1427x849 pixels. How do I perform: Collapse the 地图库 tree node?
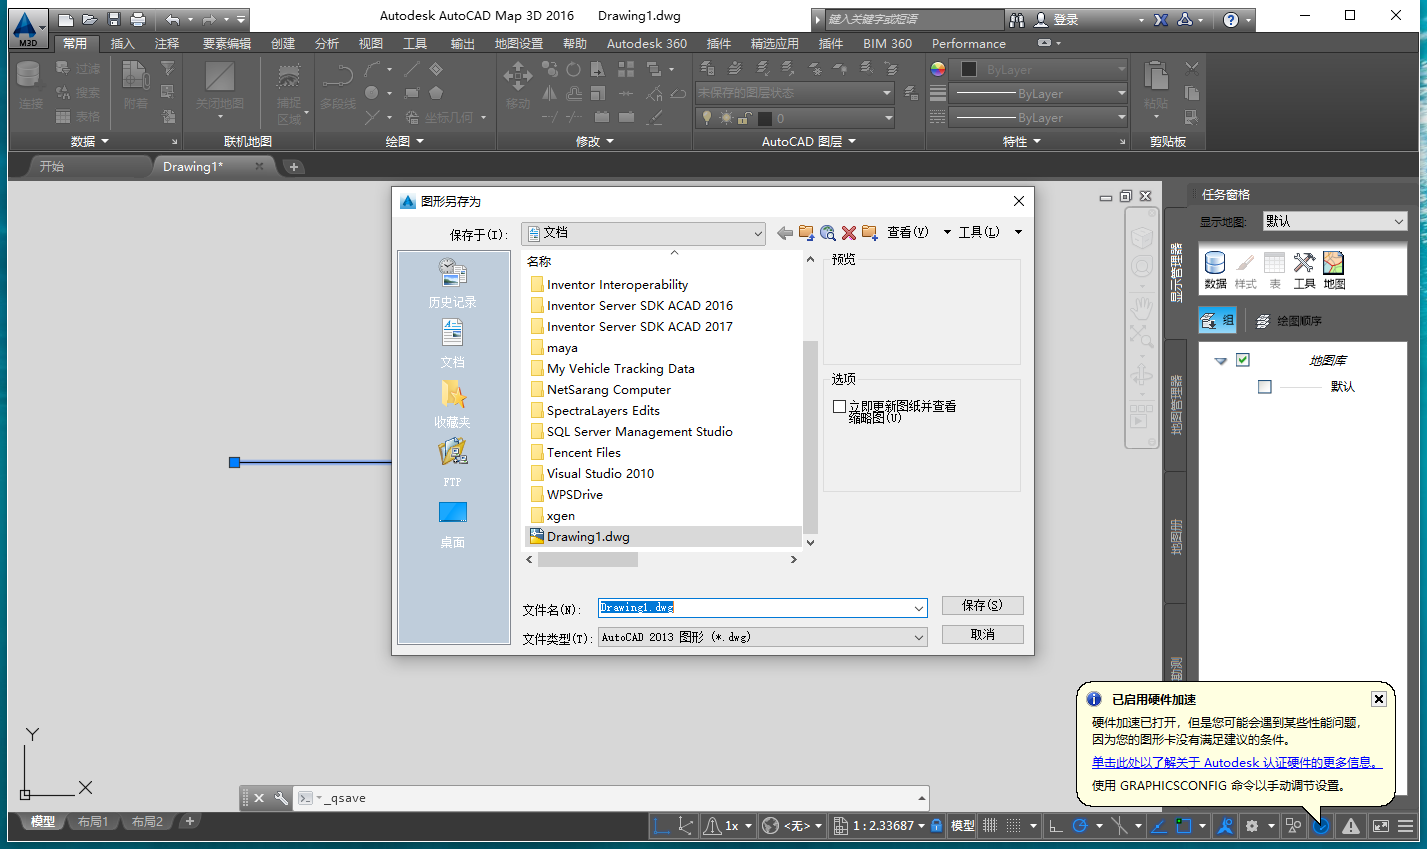point(1222,360)
